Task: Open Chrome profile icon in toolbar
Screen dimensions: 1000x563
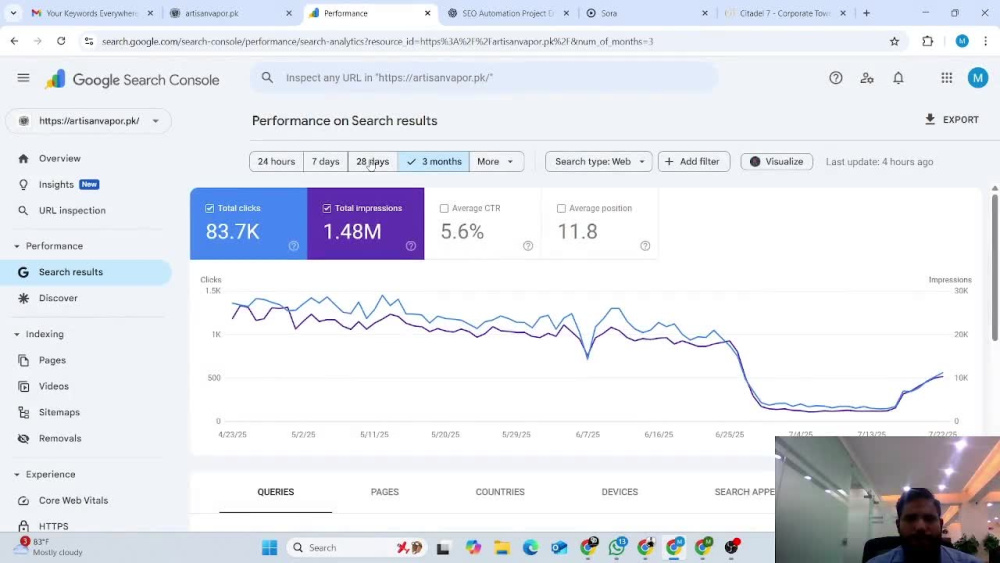Action: coord(962,41)
